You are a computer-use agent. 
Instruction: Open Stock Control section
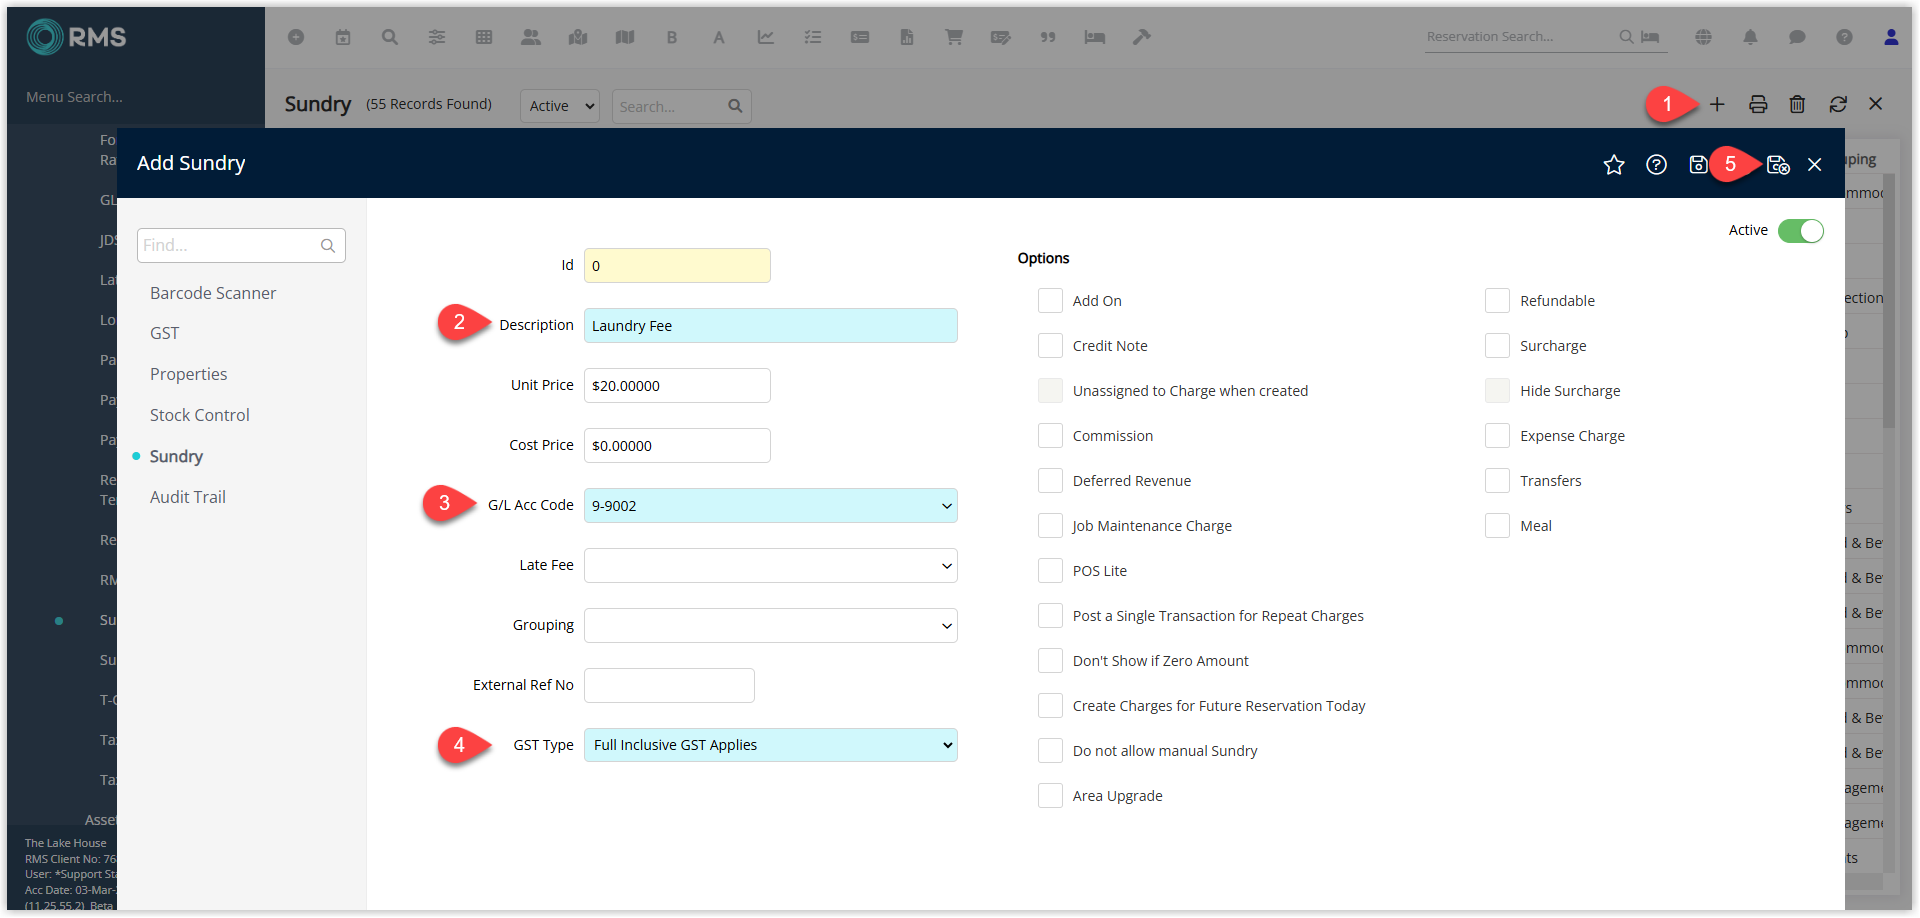tap(200, 415)
